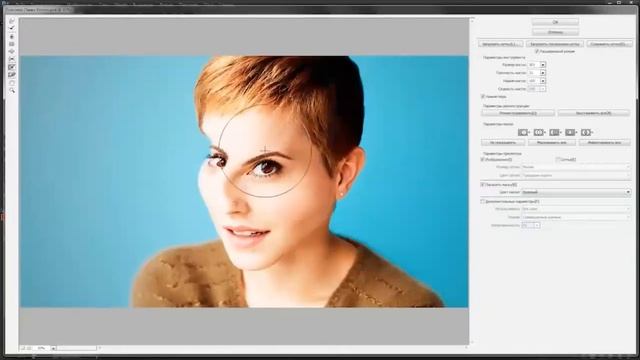This screenshot has height=360, width=640.
Task: Click the Brush Size value field
Action: click(x=534, y=64)
